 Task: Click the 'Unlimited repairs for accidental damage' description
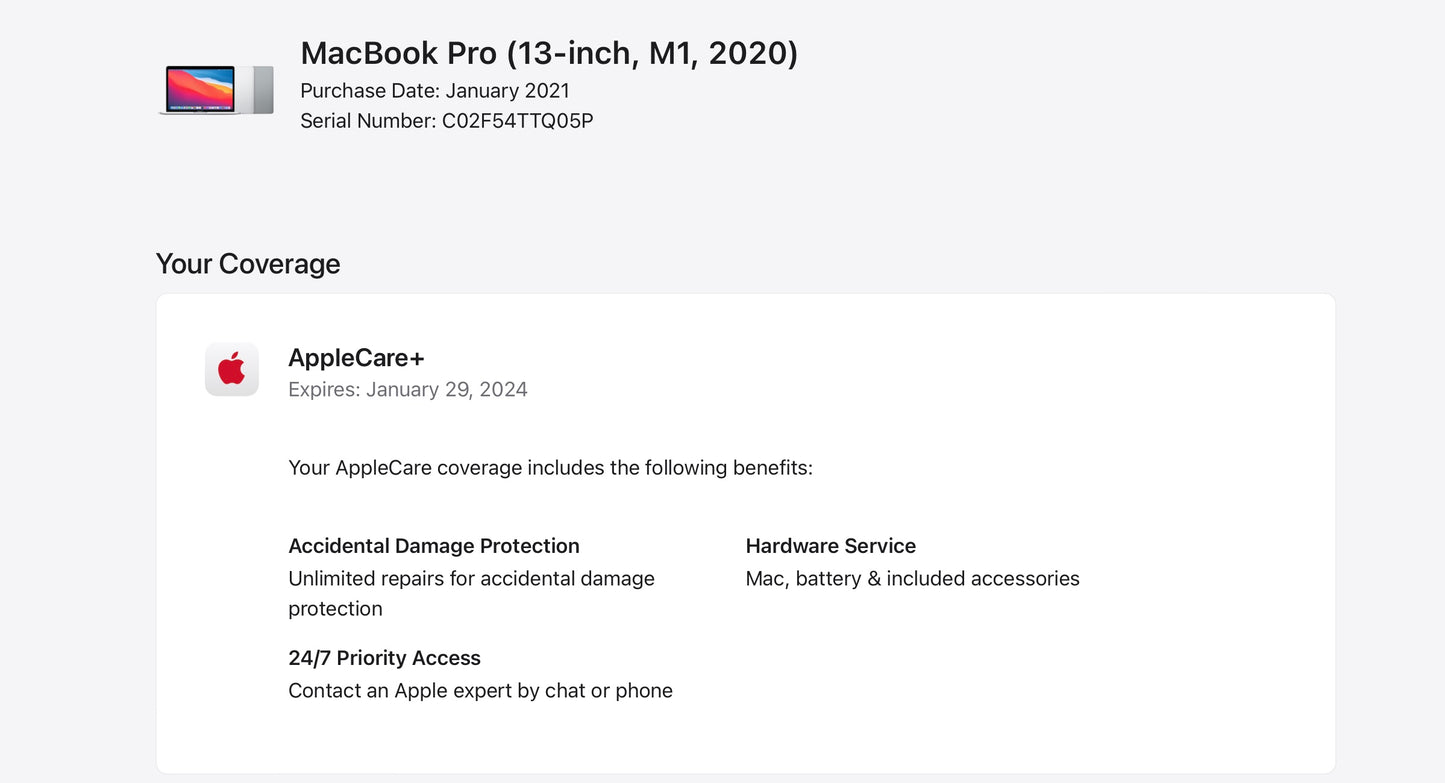click(x=471, y=579)
